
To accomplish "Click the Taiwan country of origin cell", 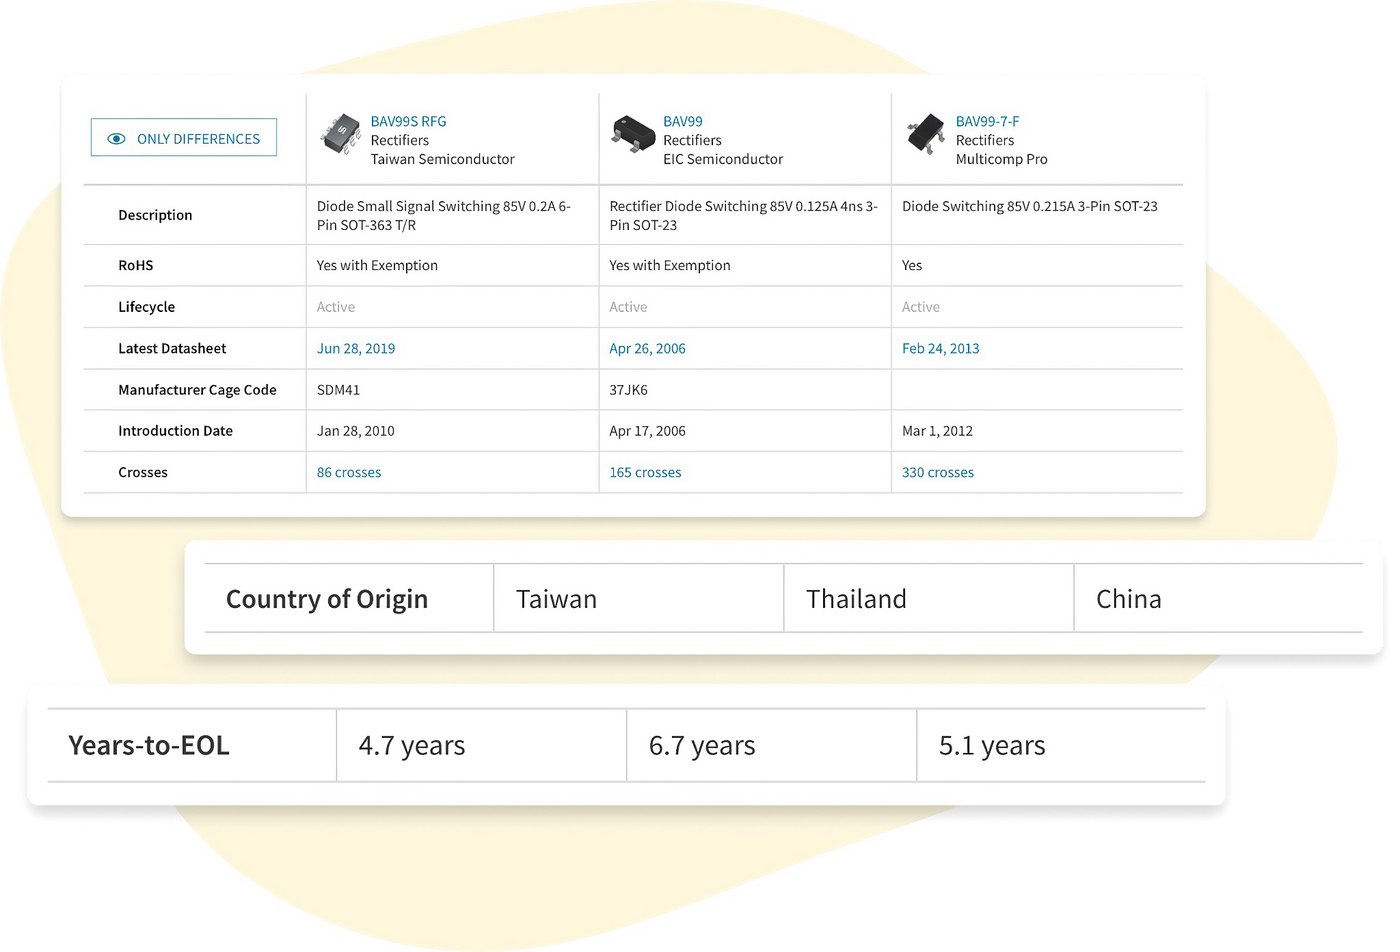I will (556, 599).
